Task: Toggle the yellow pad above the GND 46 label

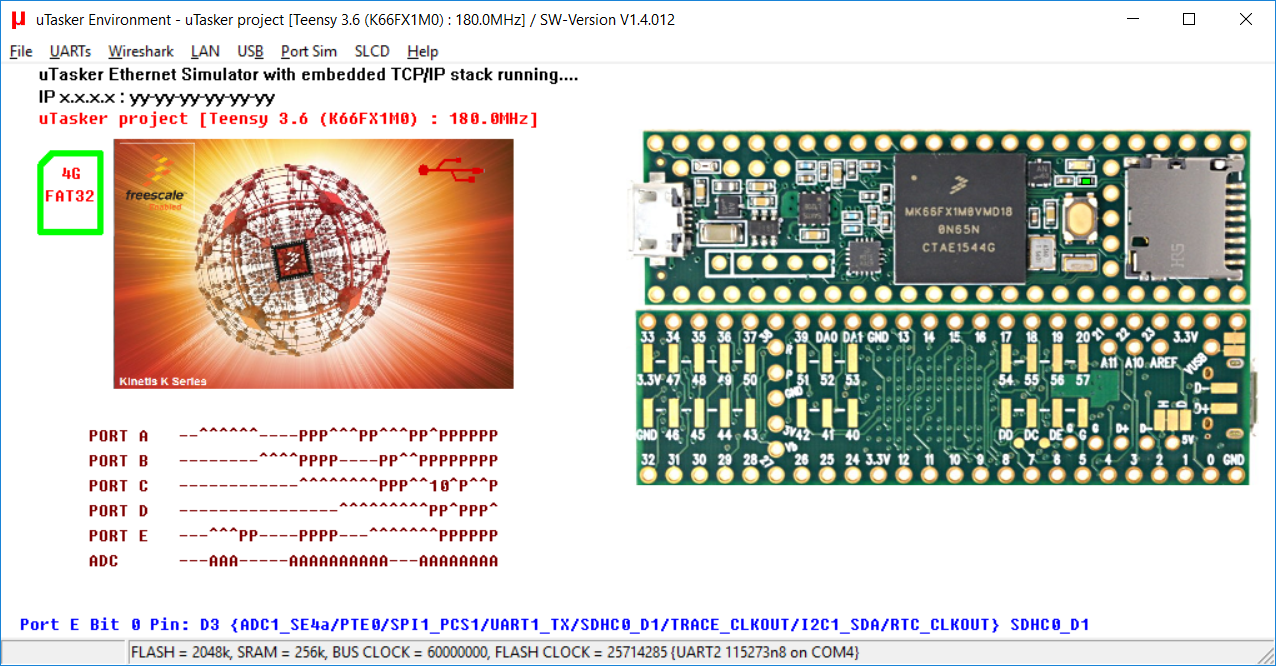Action: pyautogui.click(x=649, y=412)
